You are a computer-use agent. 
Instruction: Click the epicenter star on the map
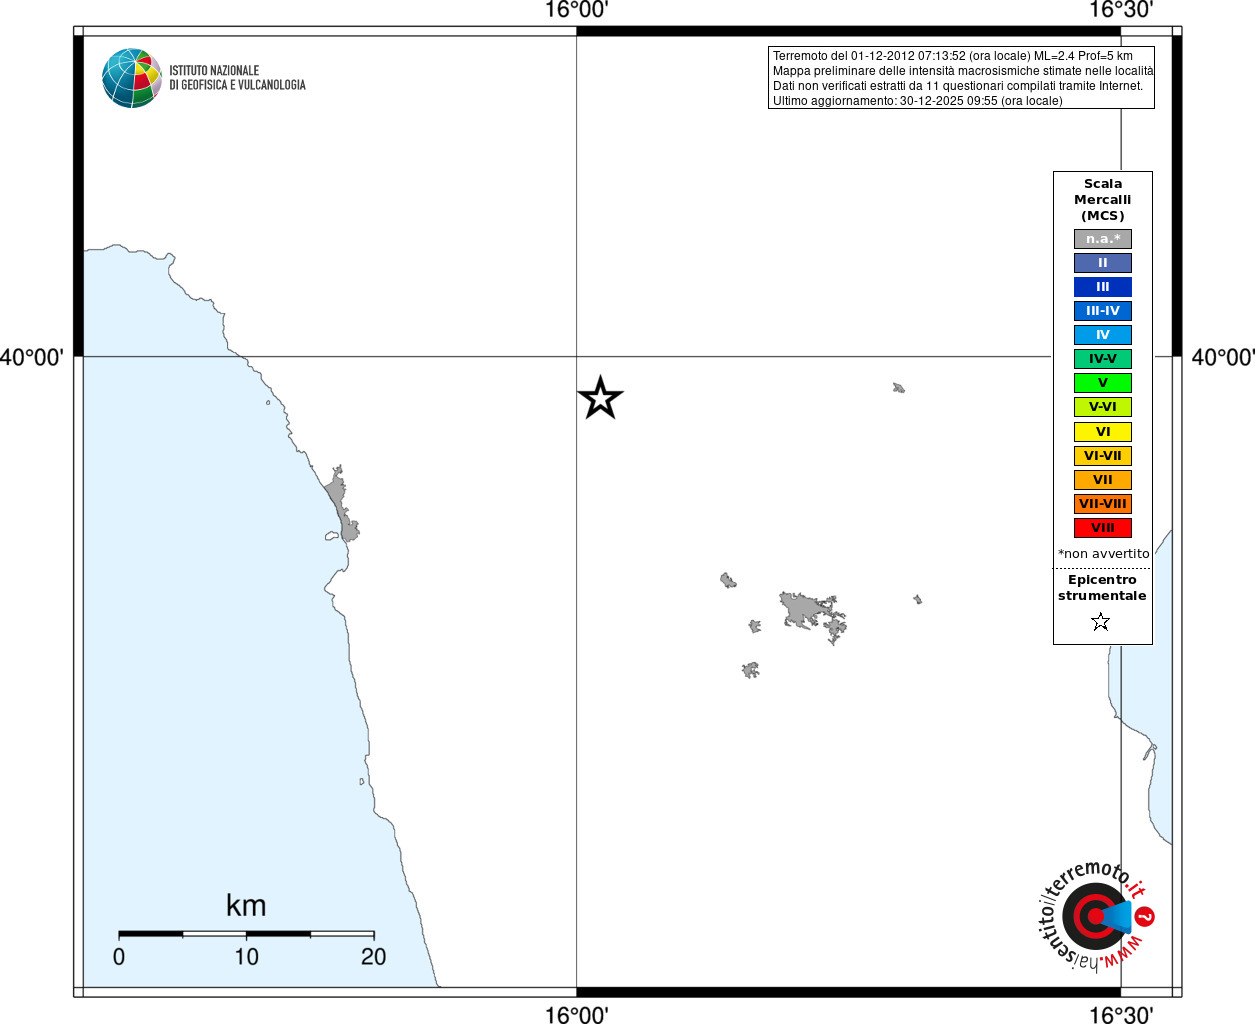click(x=600, y=398)
